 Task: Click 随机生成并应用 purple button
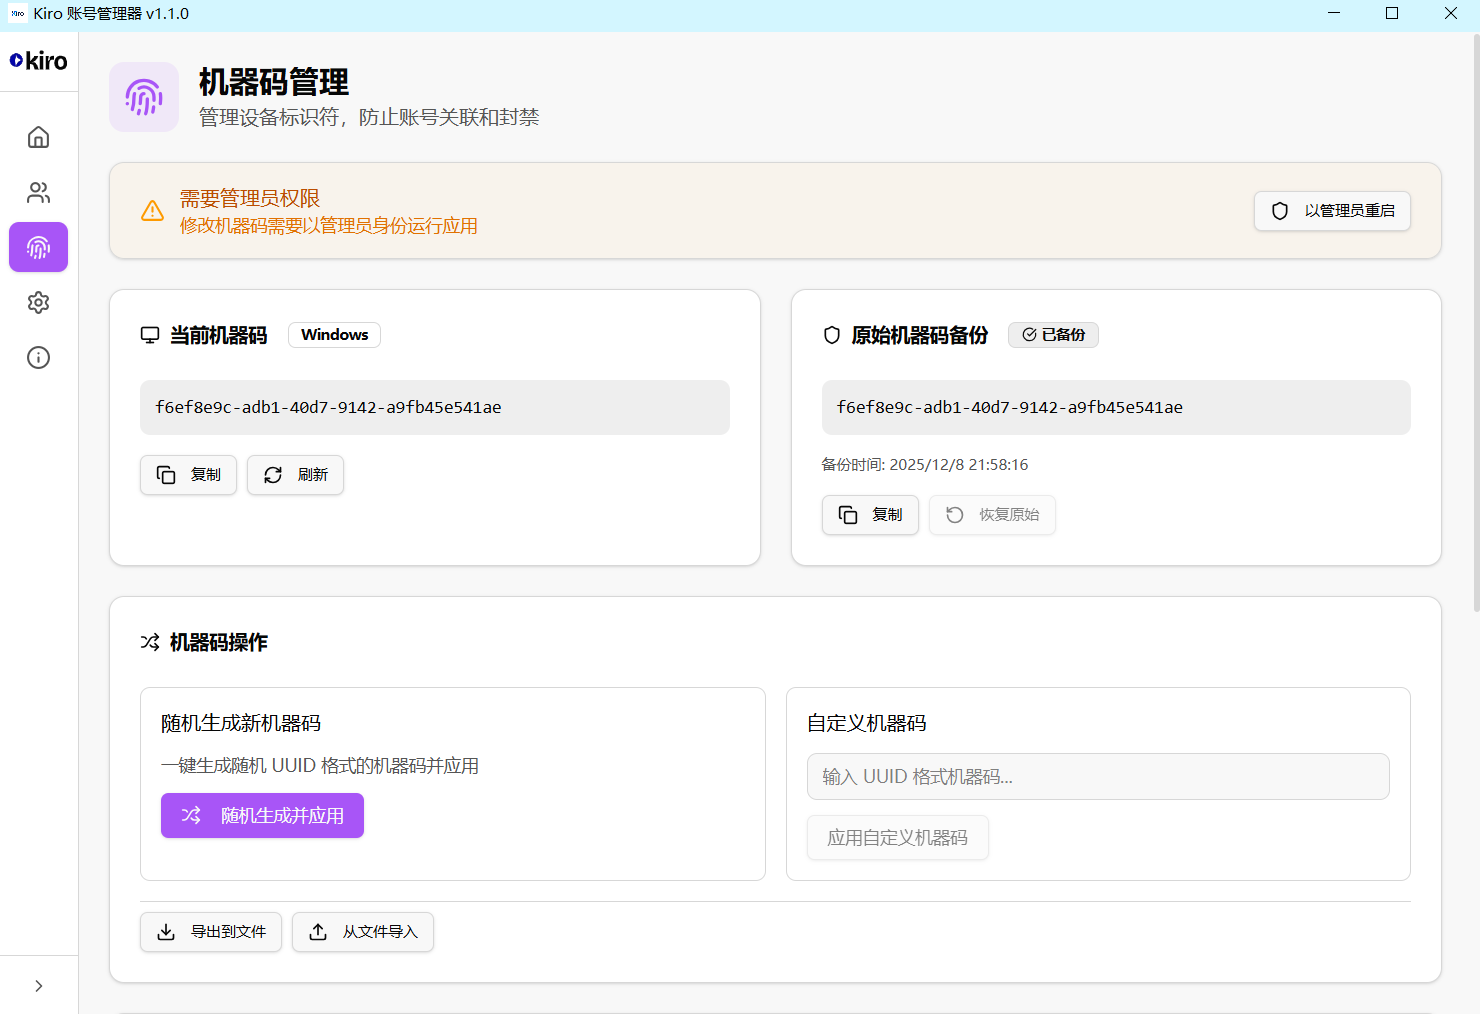tap(262, 816)
